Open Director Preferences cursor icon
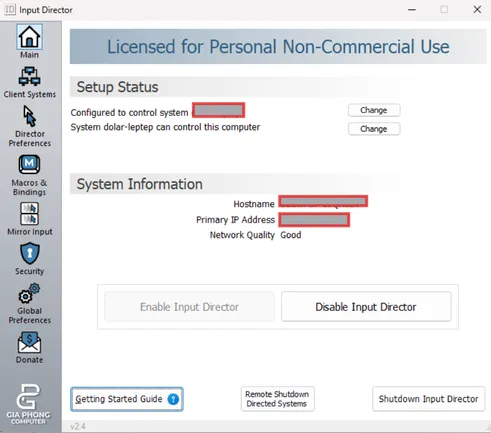This screenshot has width=491, height=433. click(x=29, y=116)
